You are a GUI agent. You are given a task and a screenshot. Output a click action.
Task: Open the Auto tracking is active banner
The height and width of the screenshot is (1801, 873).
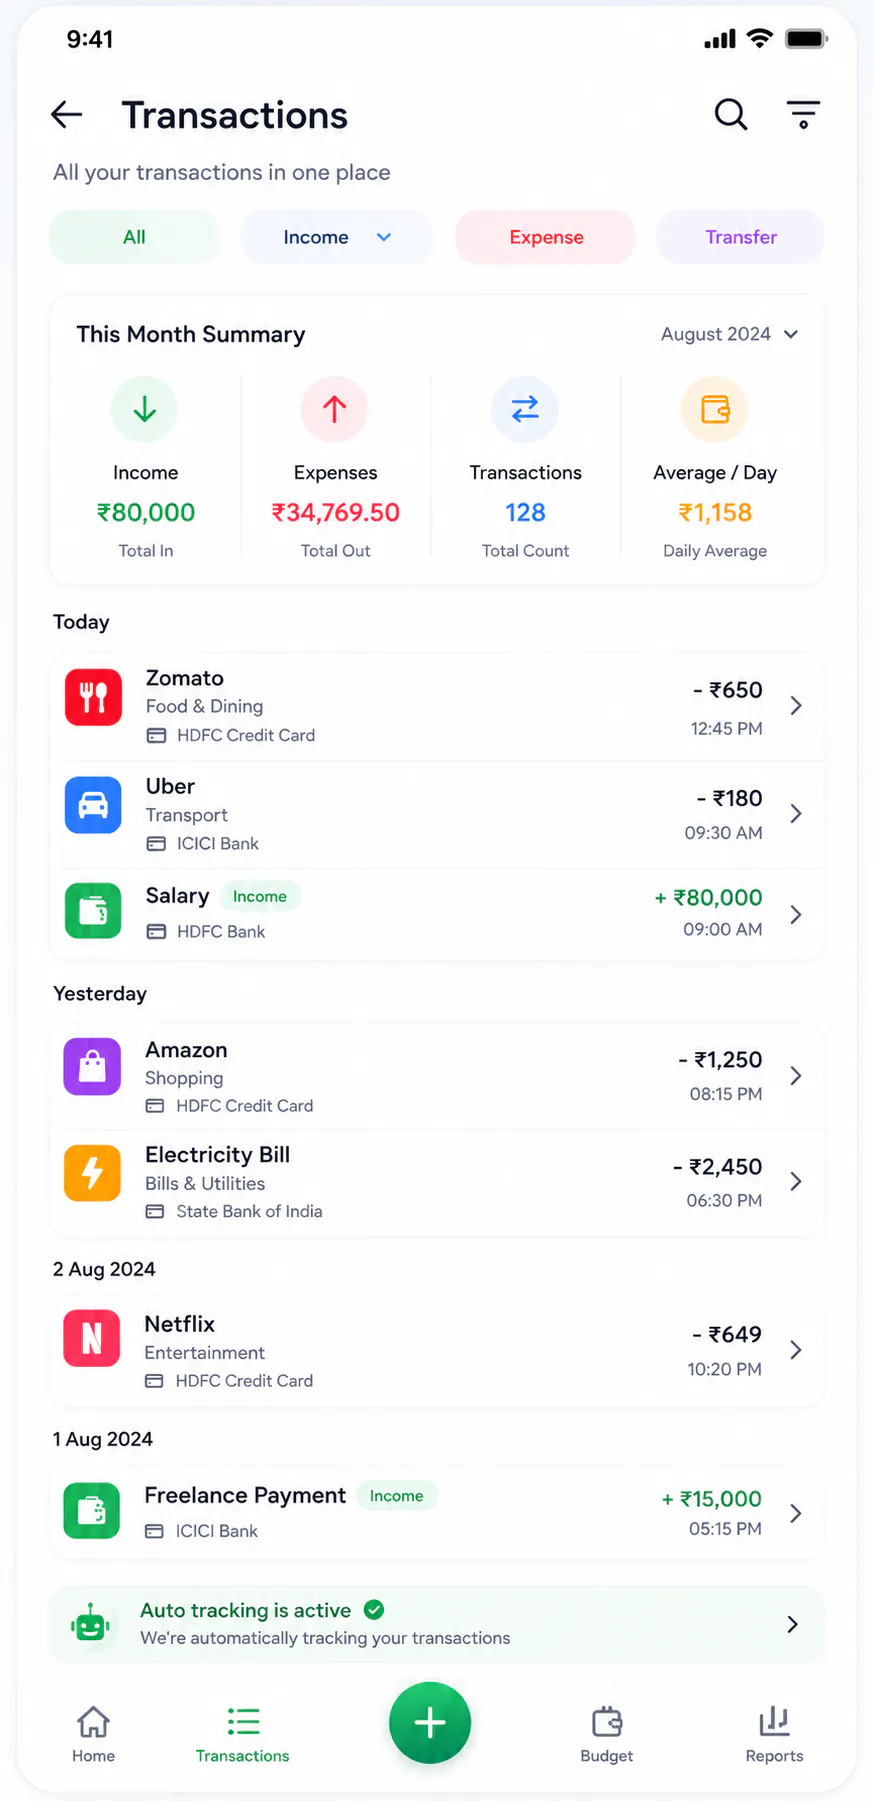point(437,1624)
